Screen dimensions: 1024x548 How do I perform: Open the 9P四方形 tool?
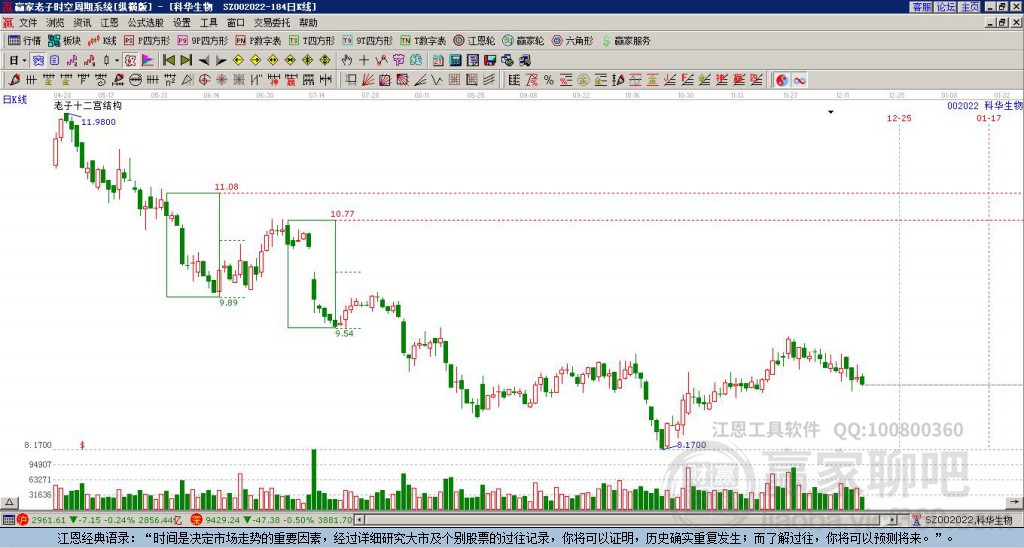coord(203,40)
